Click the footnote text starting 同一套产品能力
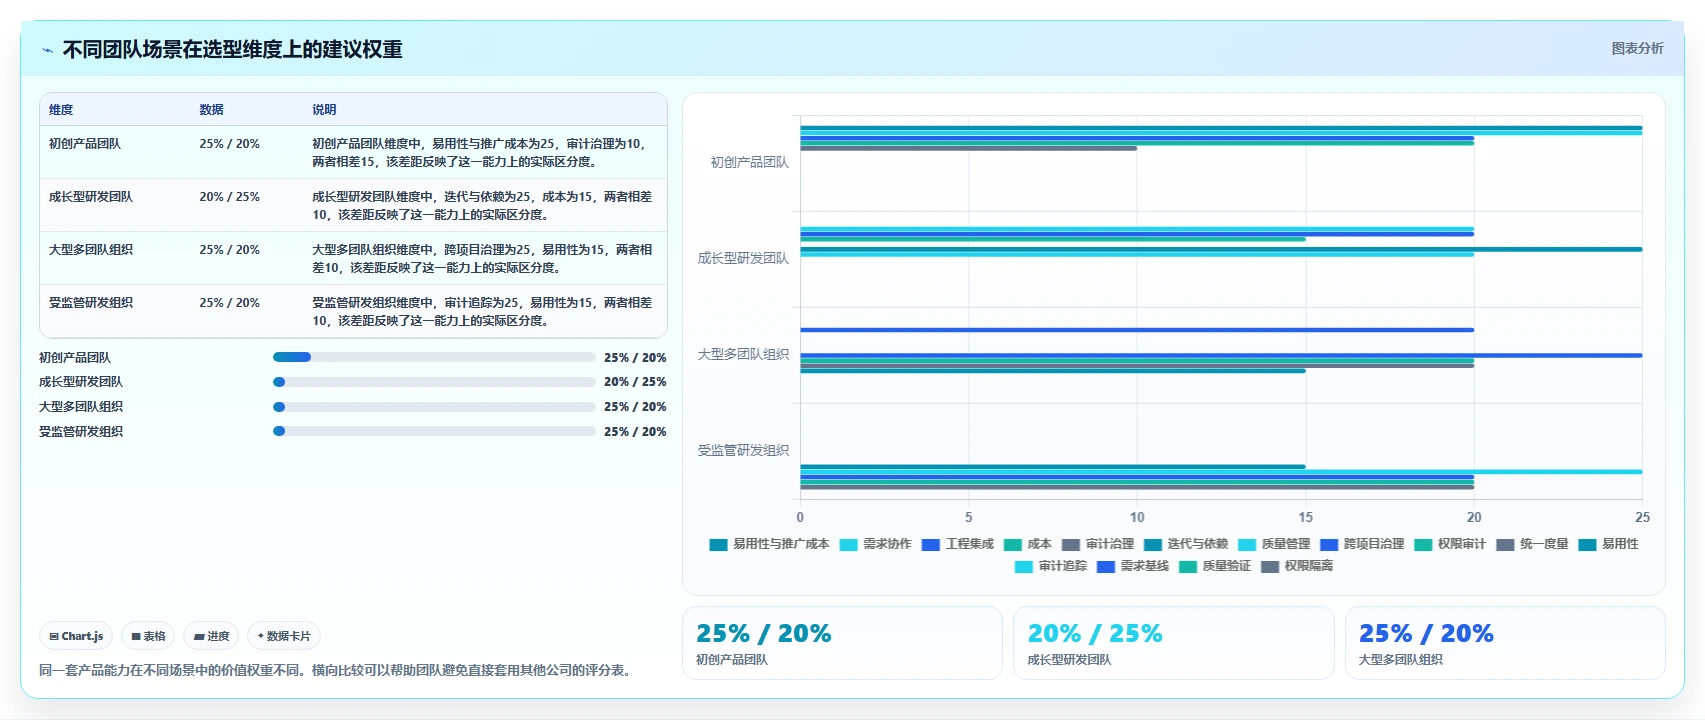Viewport: 1705px width, 720px height. (337, 670)
